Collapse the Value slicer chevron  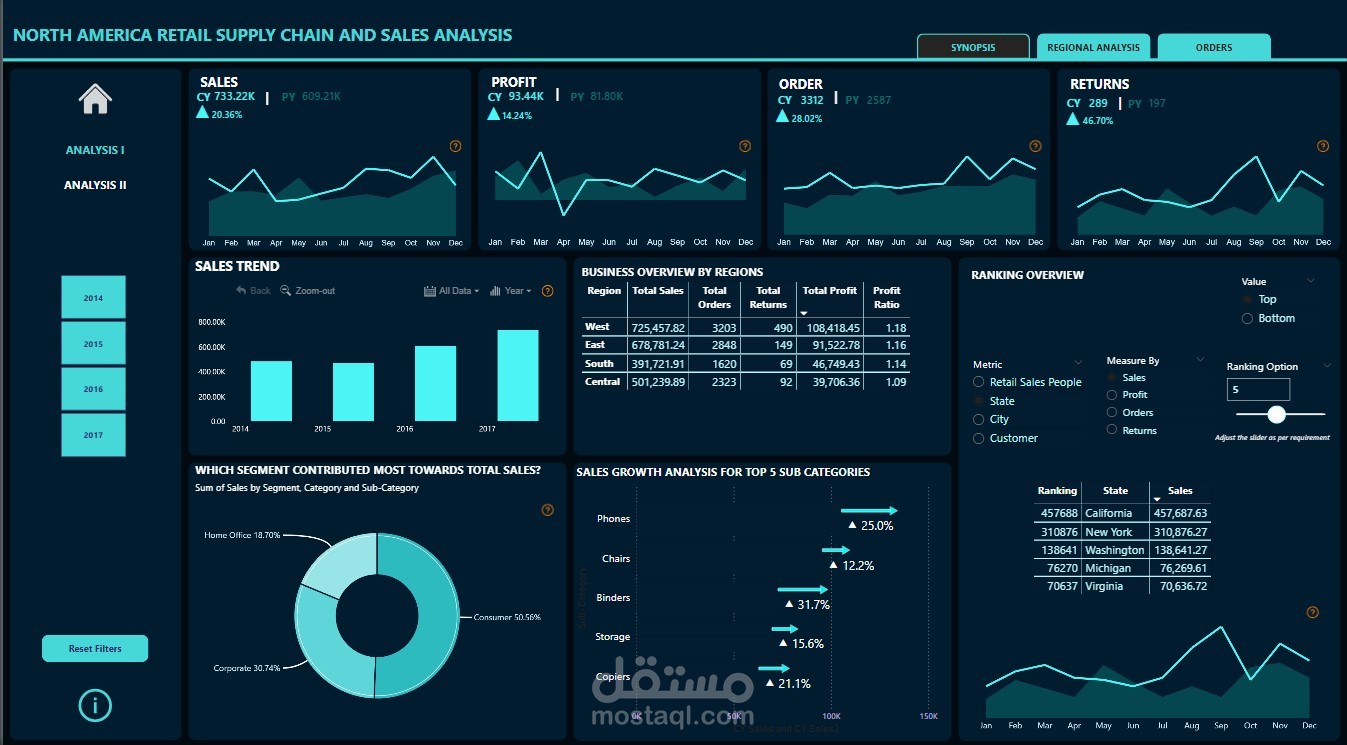[1311, 281]
